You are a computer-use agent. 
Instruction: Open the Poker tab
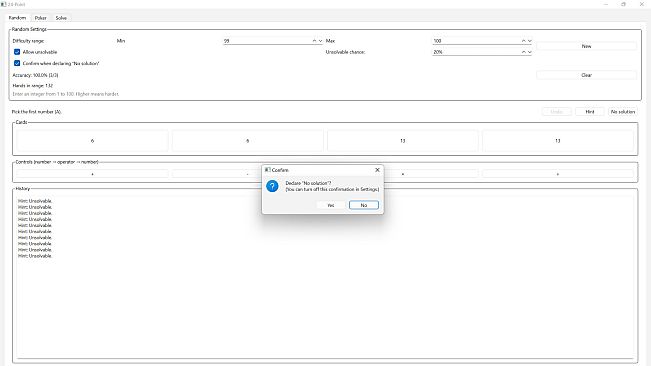pos(40,18)
